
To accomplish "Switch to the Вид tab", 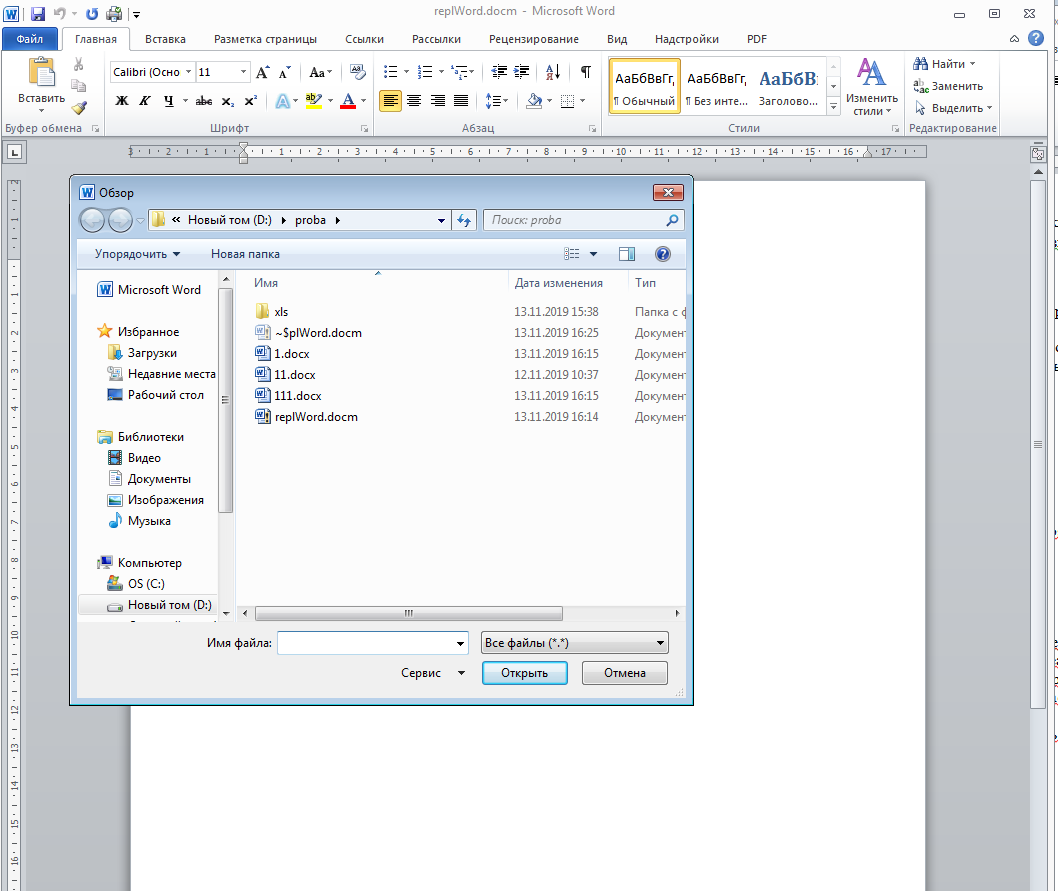I will tap(617, 39).
